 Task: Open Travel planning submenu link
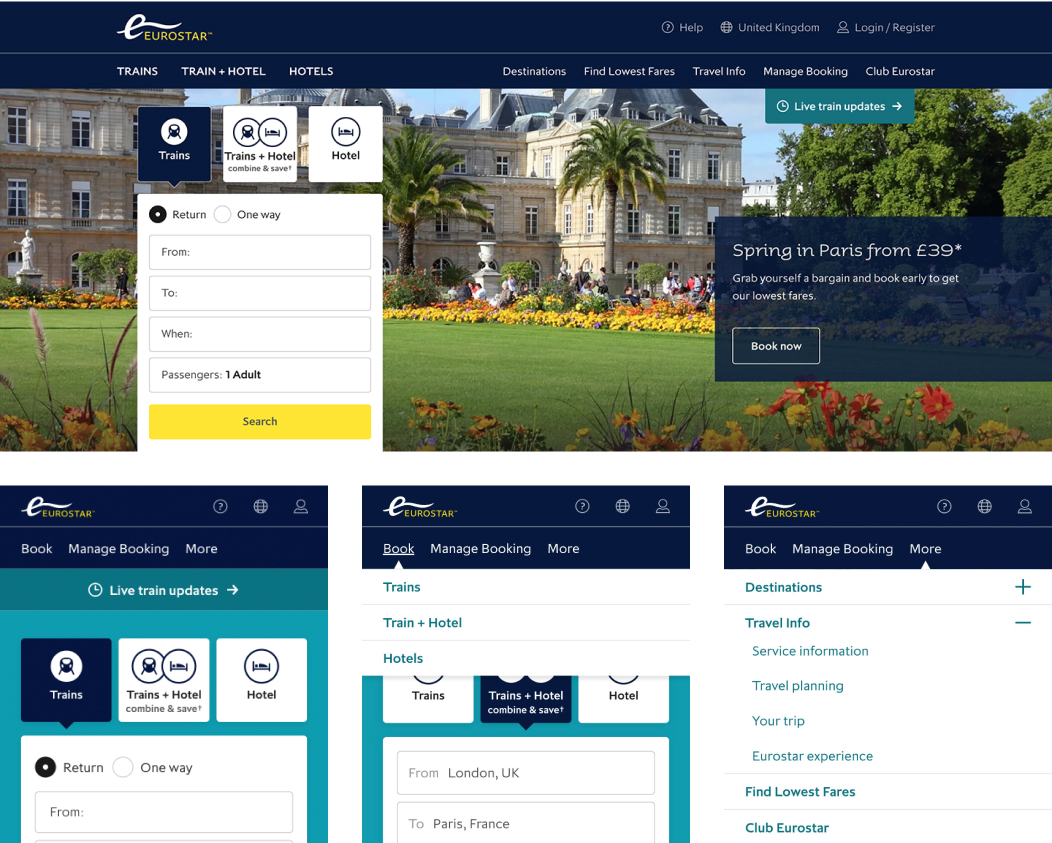pos(798,686)
